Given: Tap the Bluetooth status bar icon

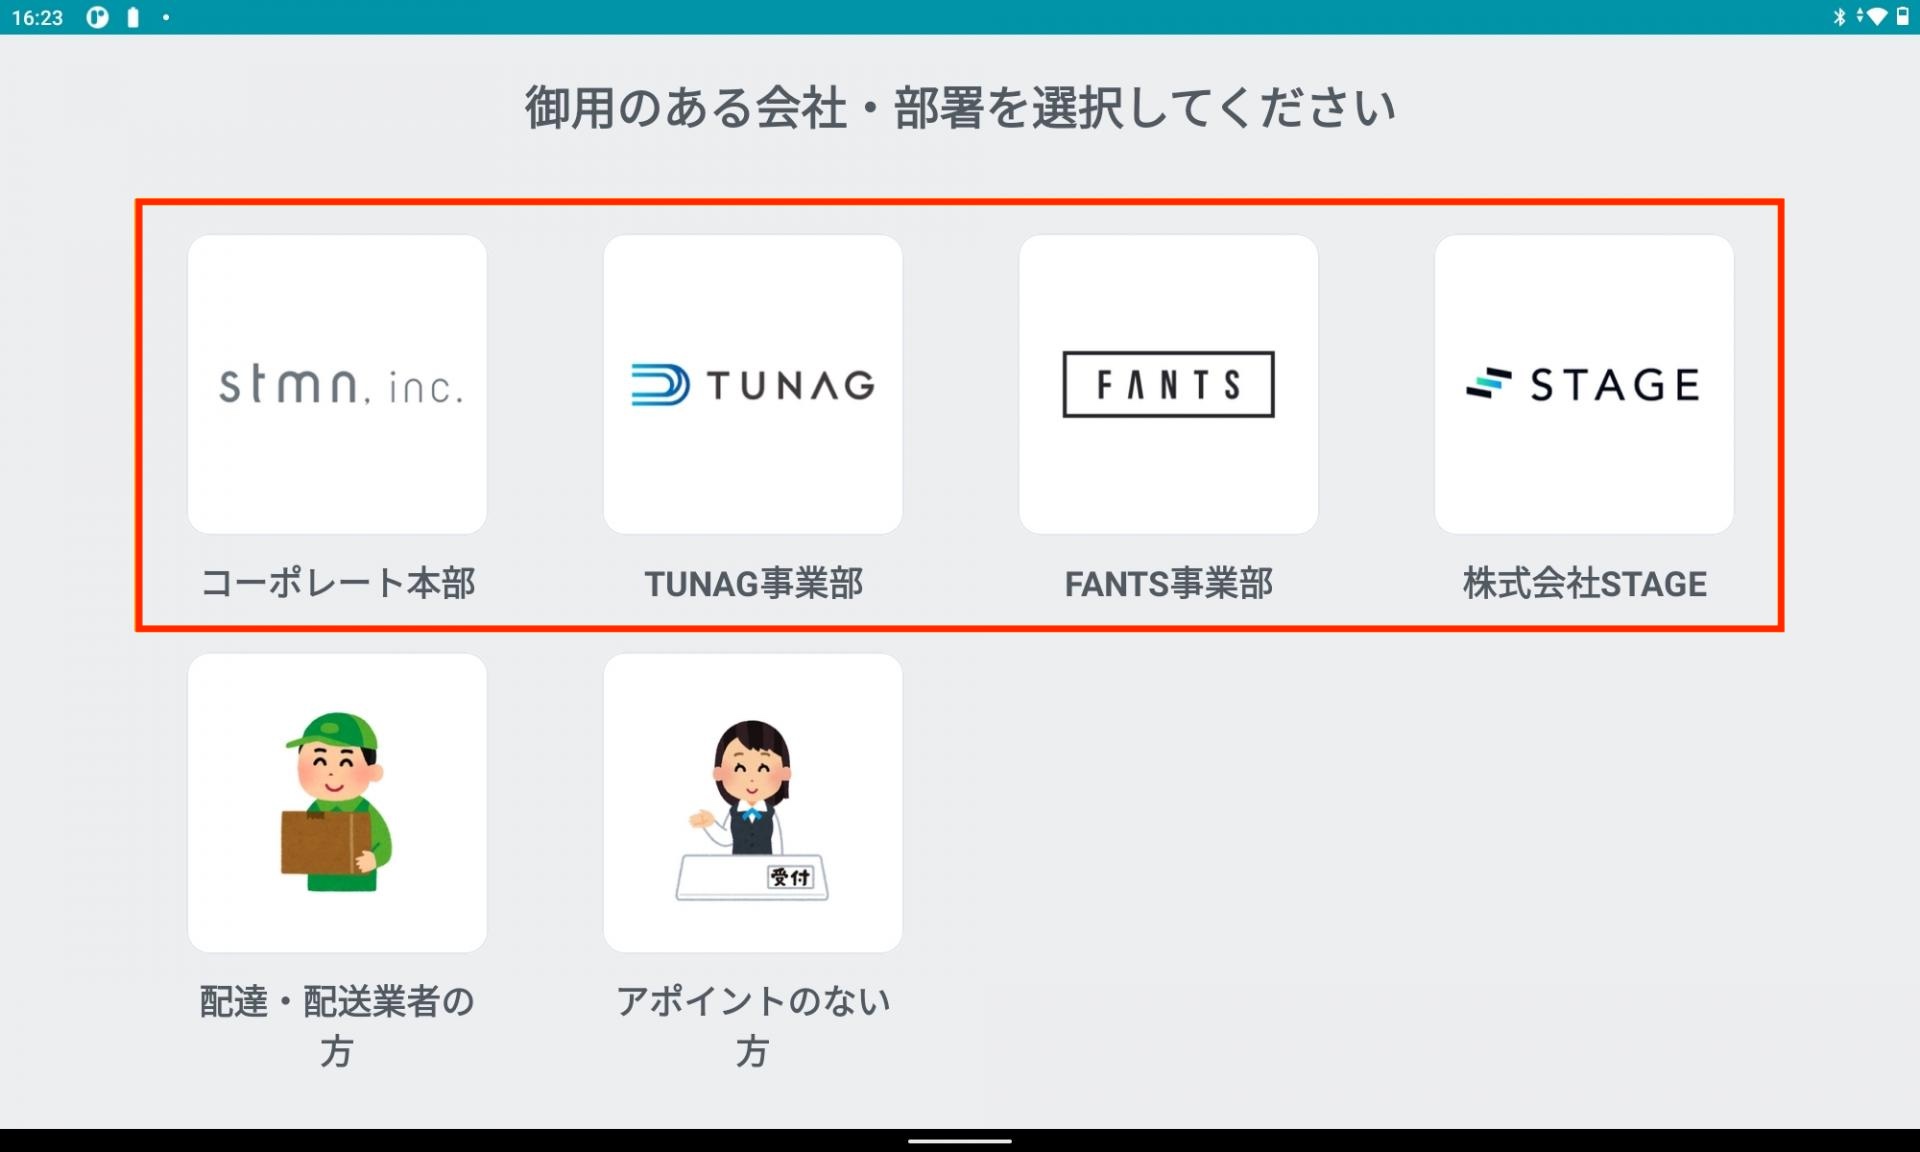Looking at the screenshot, I should click(x=1838, y=17).
